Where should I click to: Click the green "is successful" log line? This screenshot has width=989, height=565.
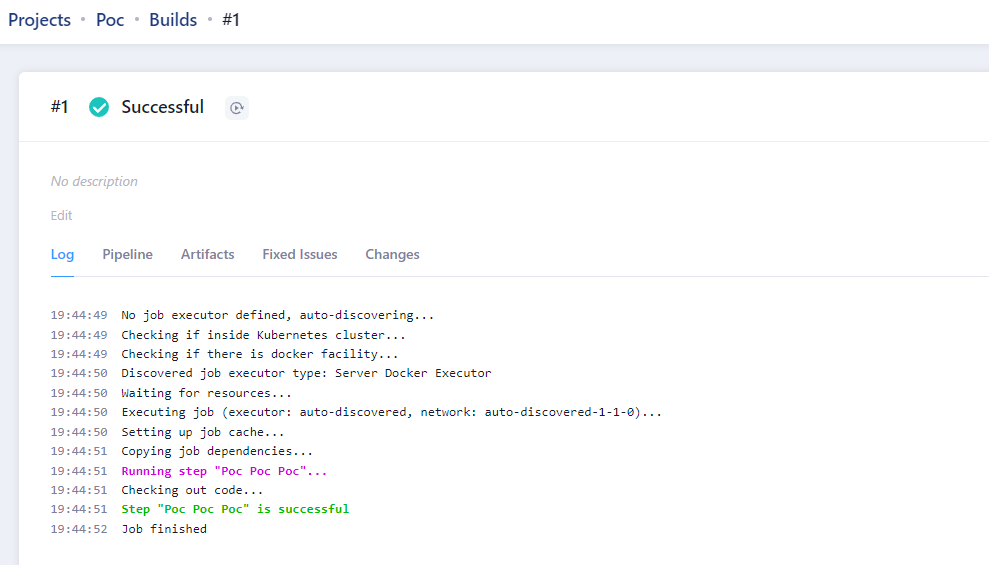(235, 509)
